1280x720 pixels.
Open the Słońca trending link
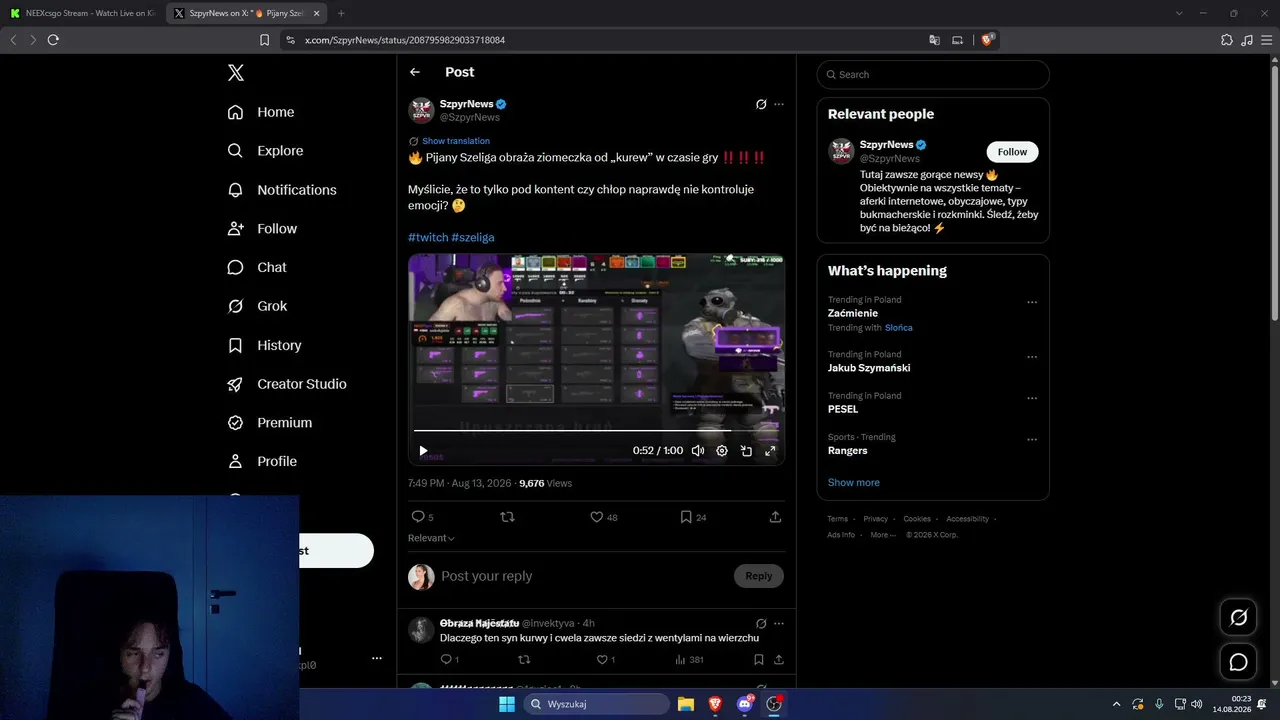pos(899,328)
